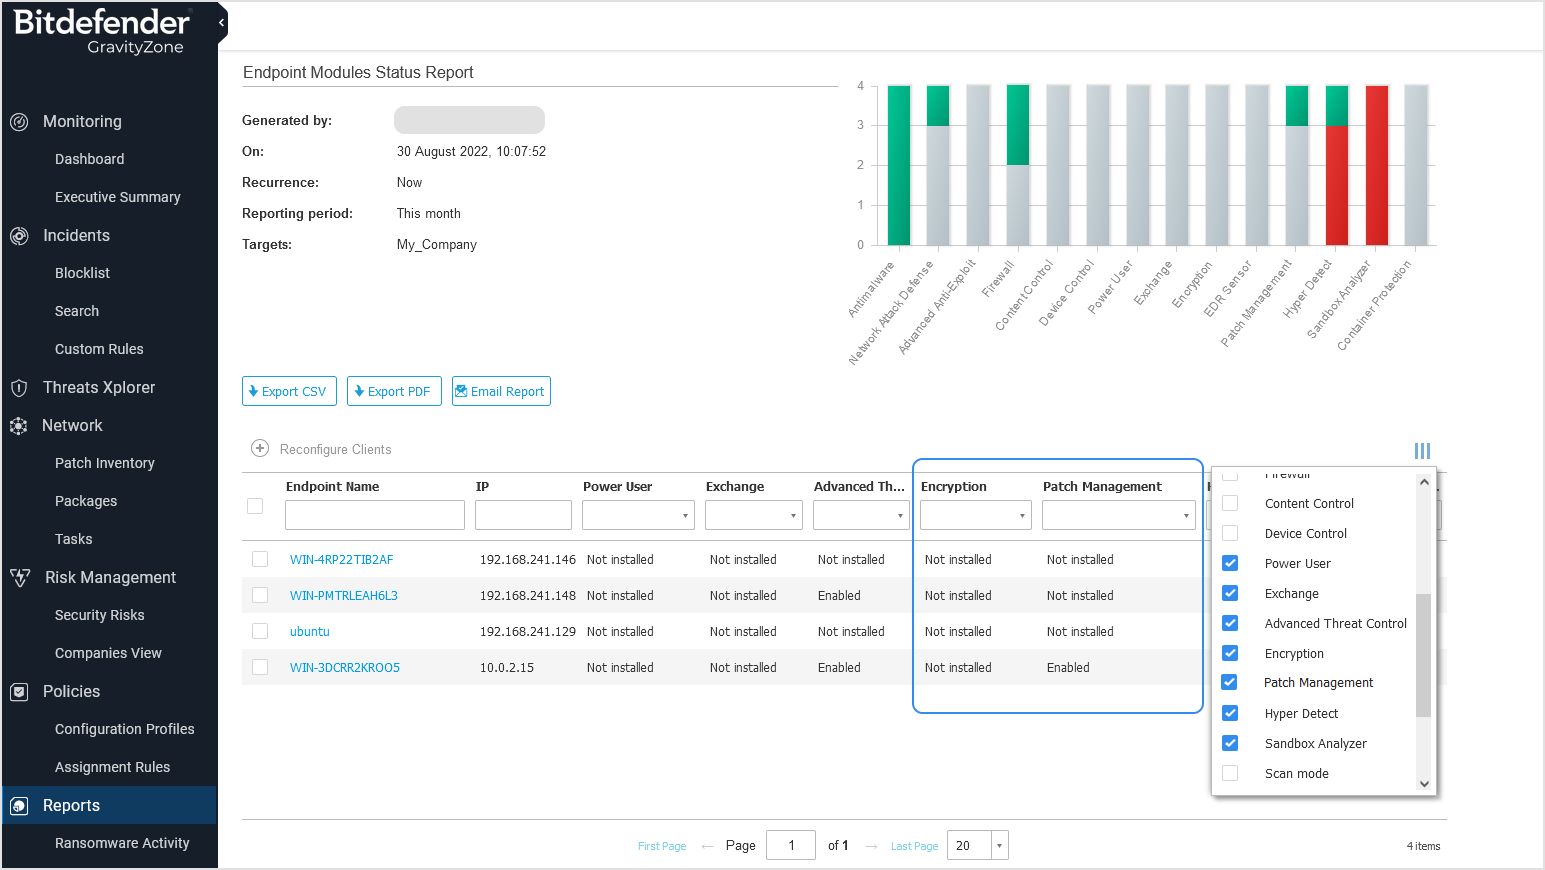Enable the Device Control column
The image size is (1545, 870).
[1230, 533]
